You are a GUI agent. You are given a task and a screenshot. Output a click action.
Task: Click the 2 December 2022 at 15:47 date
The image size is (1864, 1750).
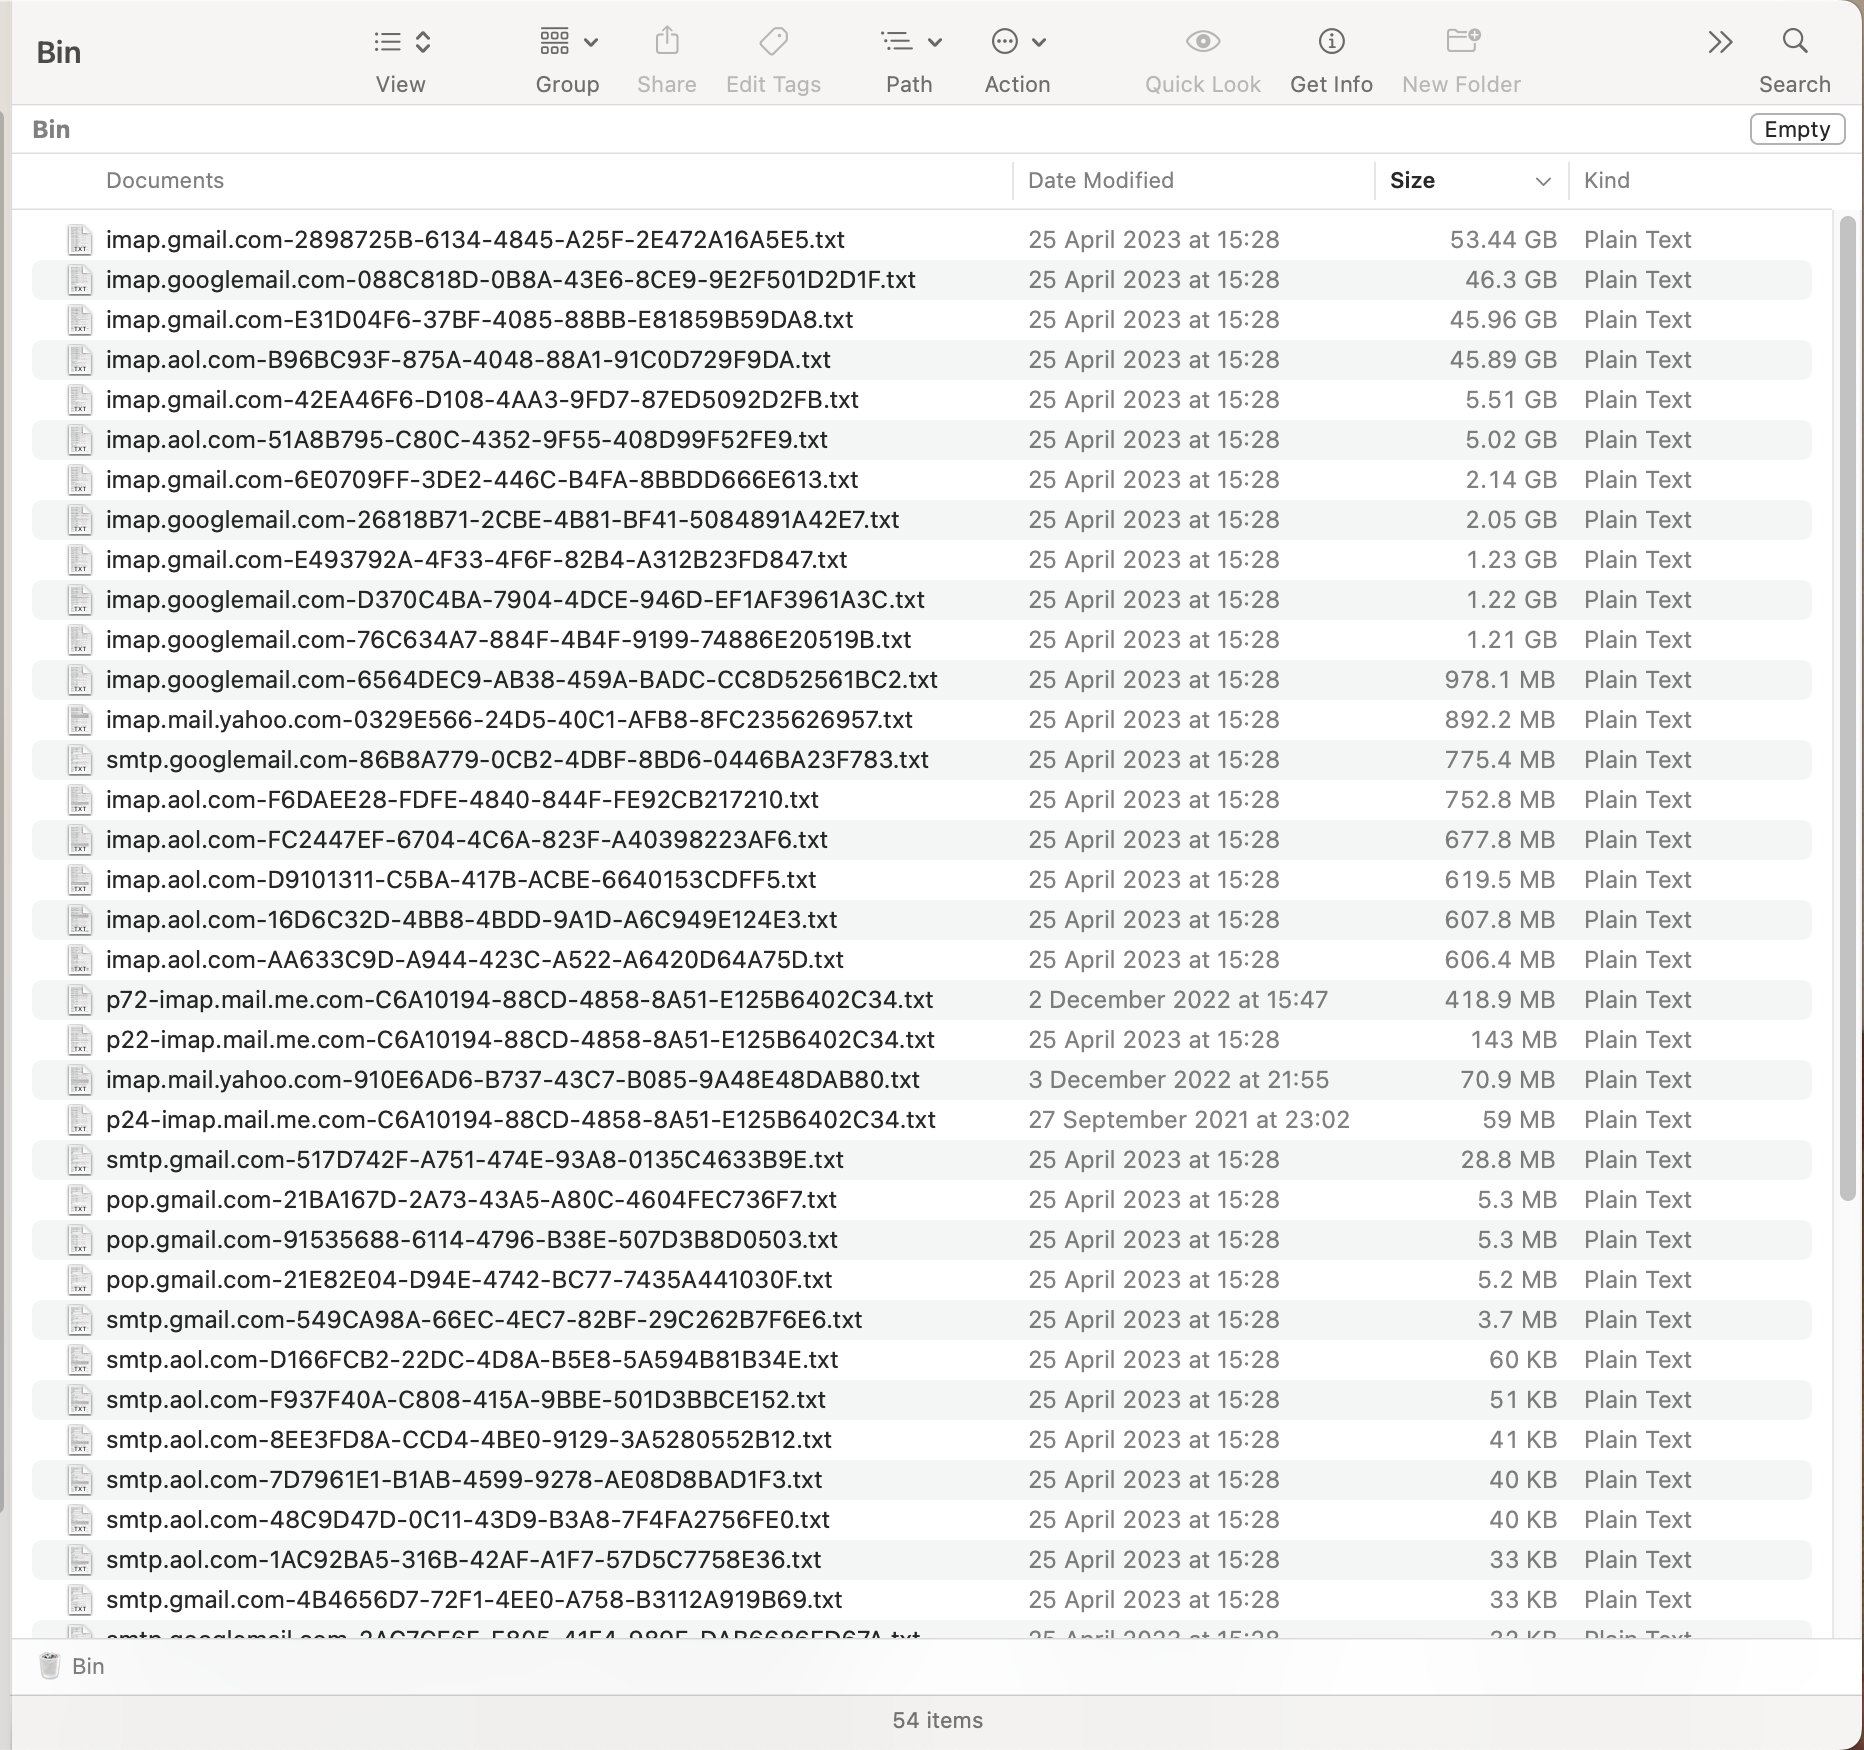[x=1178, y=1000]
